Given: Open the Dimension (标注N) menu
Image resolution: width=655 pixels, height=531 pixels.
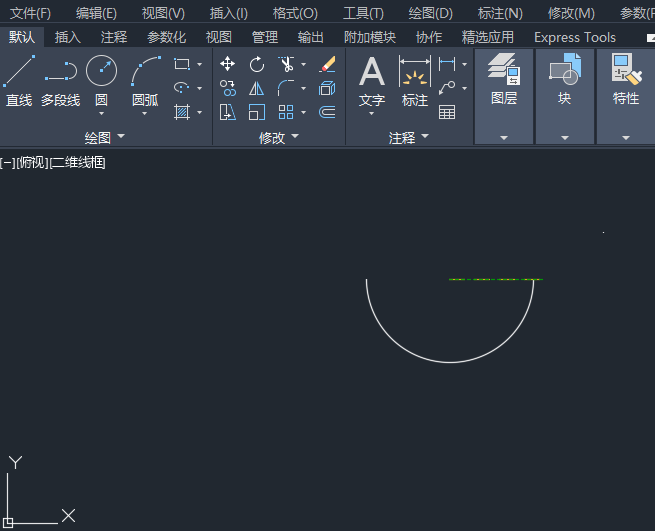Looking at the screenshot, I should (x=500, y=13).
